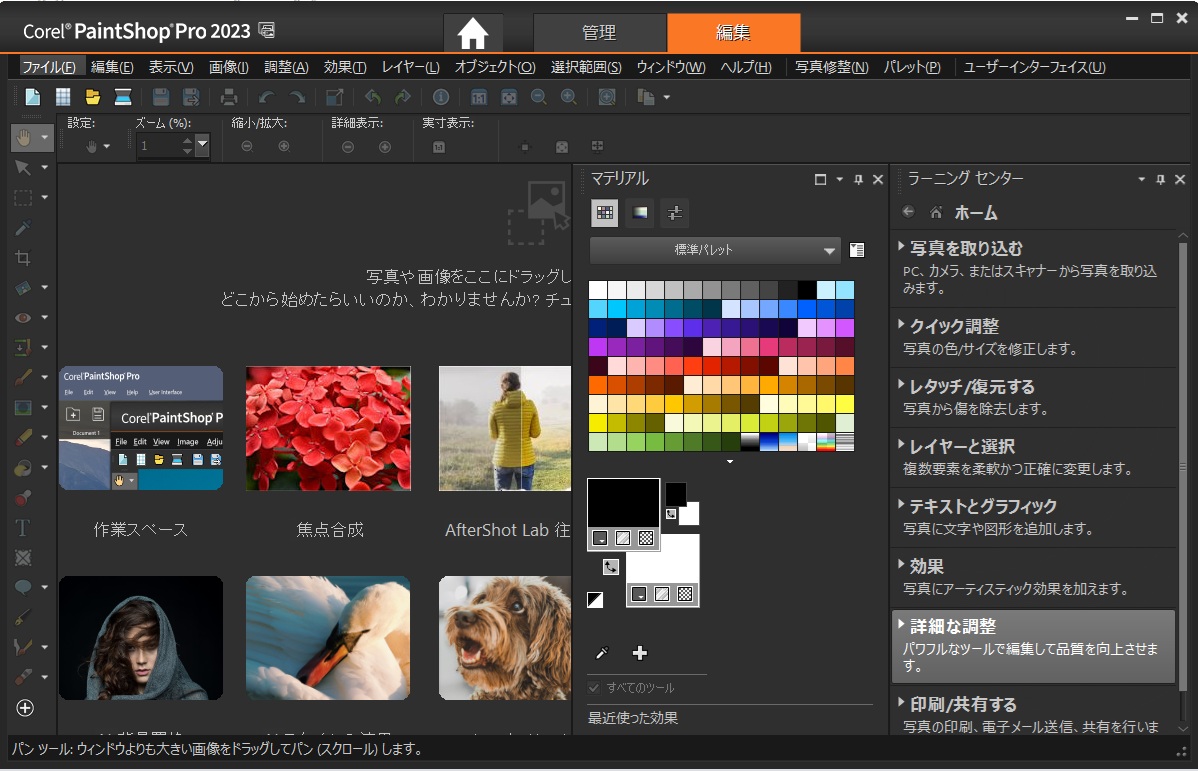Viewport: 1198px width, 771px height.
Task: Open the zoom percentage dropdown arrow
Action: (203, 146)
